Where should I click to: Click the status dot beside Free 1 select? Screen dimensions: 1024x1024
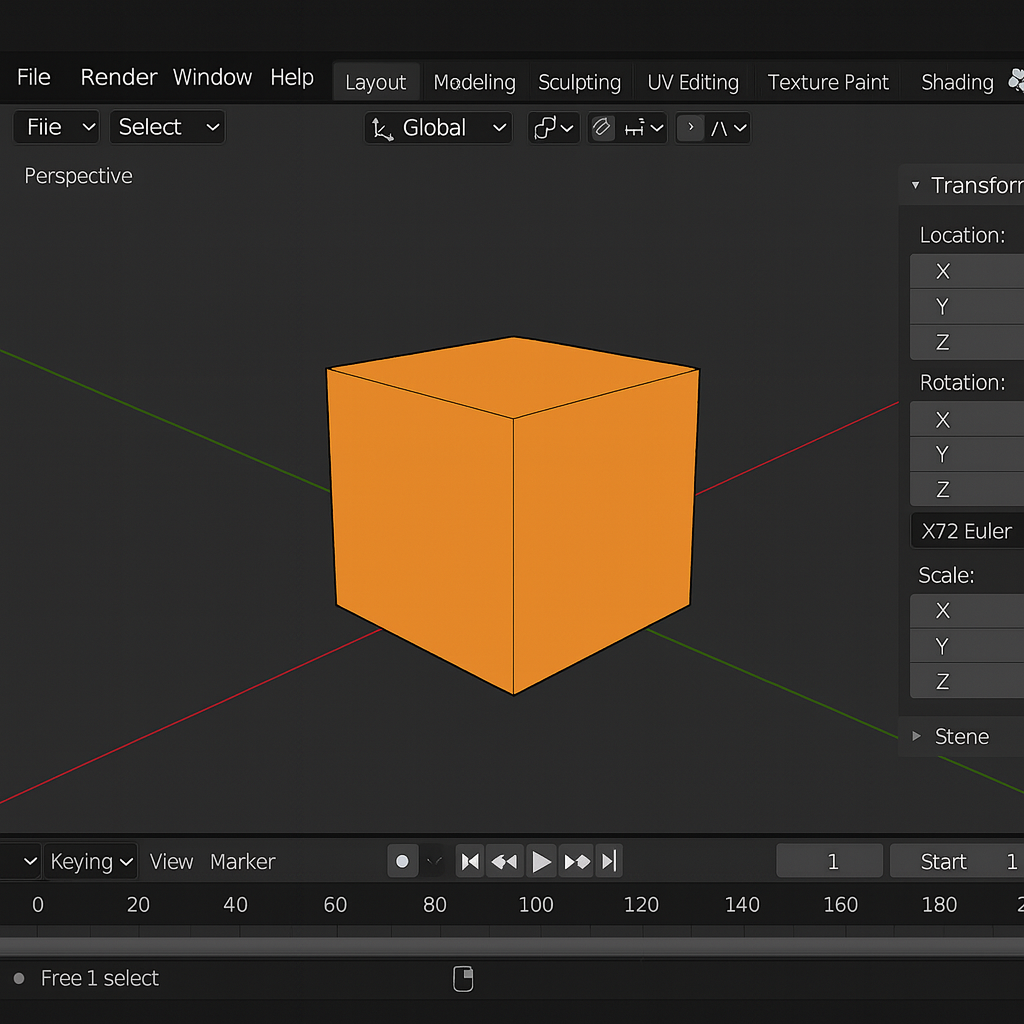tap(19, 978)
